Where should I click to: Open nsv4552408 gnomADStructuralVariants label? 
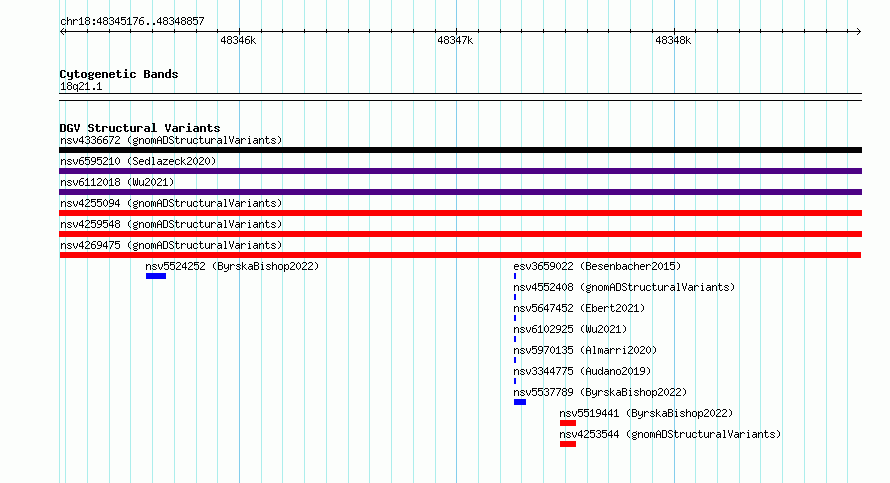click(624, 287)
